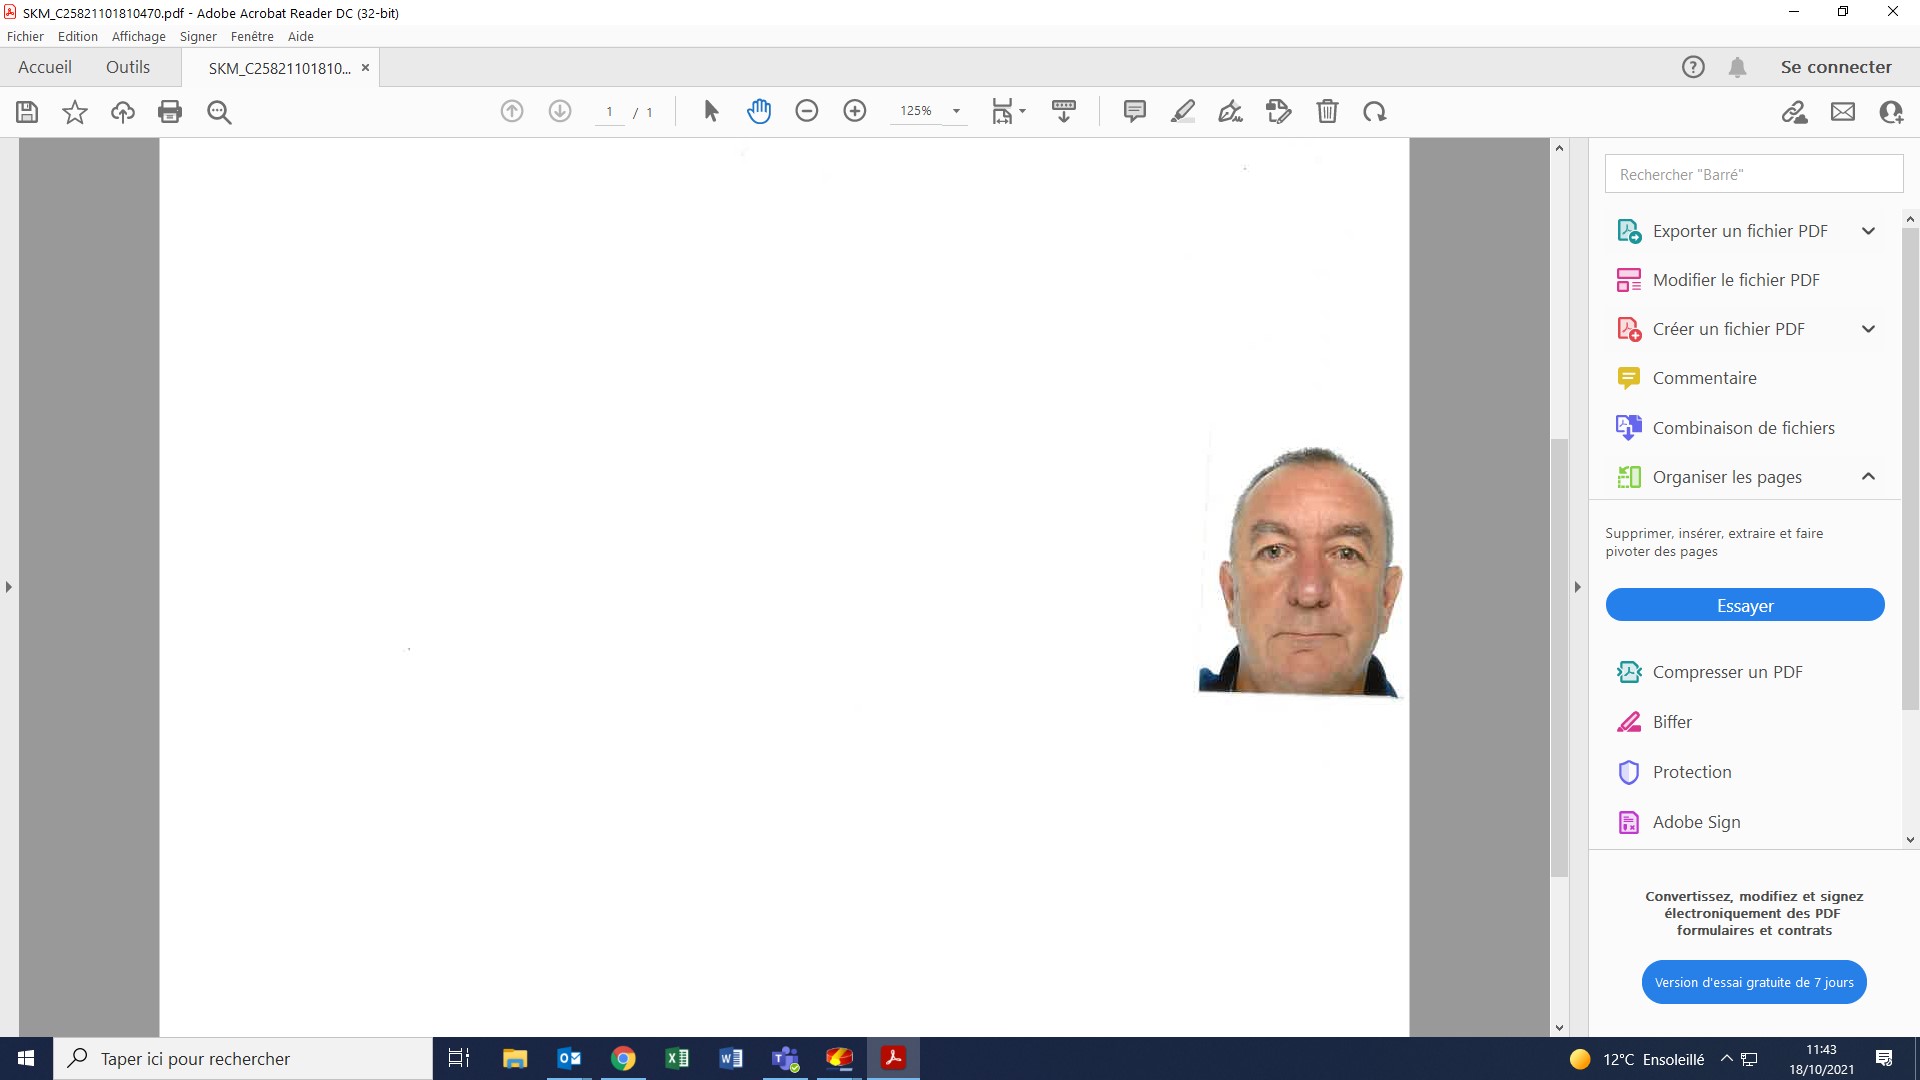Click the Save file icon
1920x1080 pixels.
pos(27,112)
